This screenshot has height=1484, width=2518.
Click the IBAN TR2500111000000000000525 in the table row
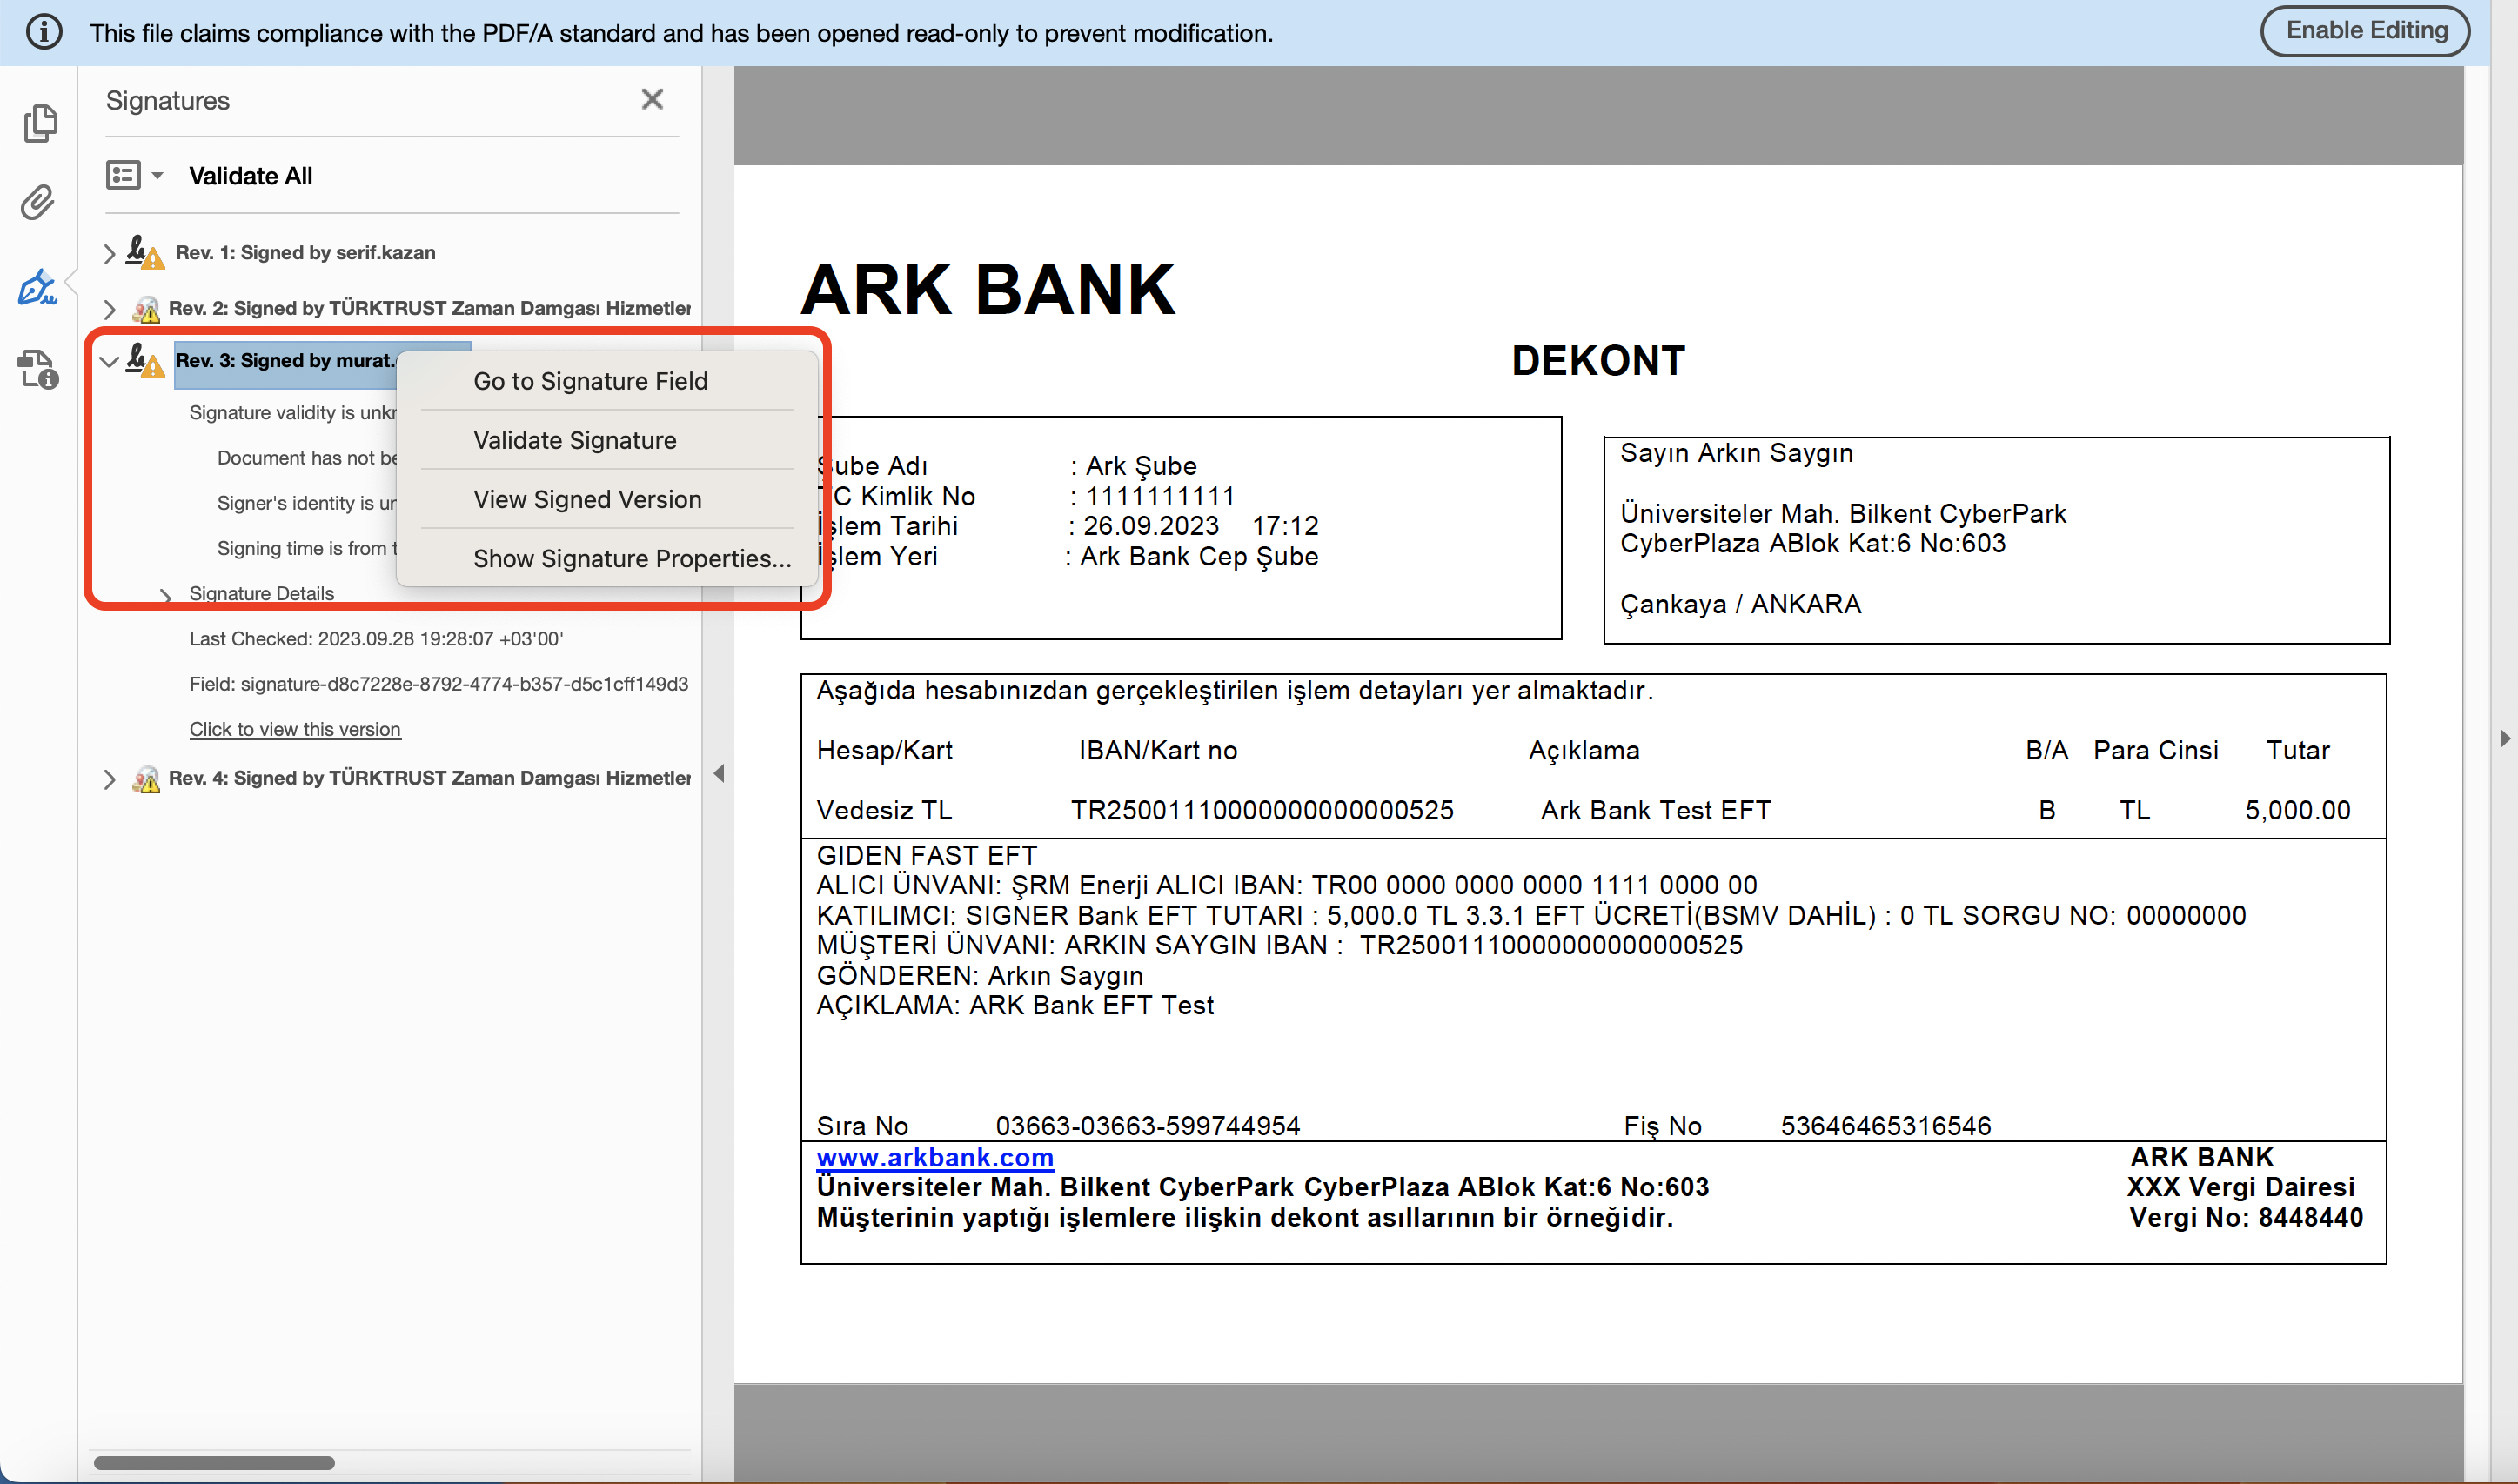(x=1262, y=810)
